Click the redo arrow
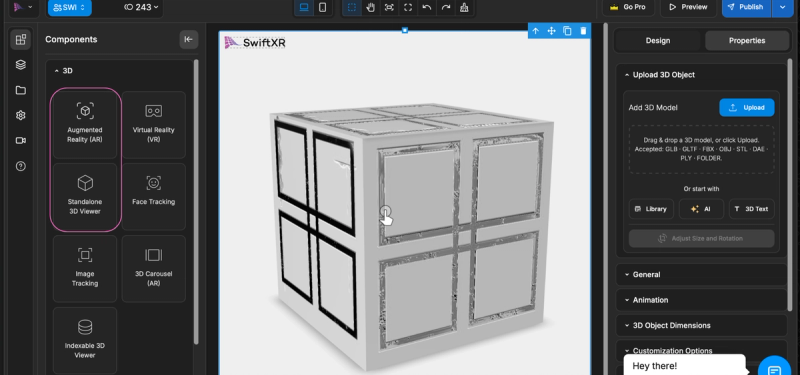The height and width of the screenshot is (375, 800). pos(446,7)
